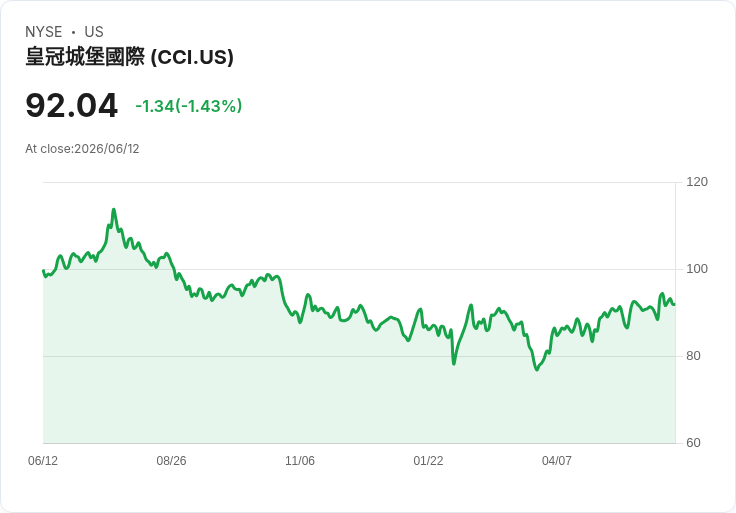Click the 01/22 date axis label
Viewport: 736px width, 513px height.
coord(428,461)
